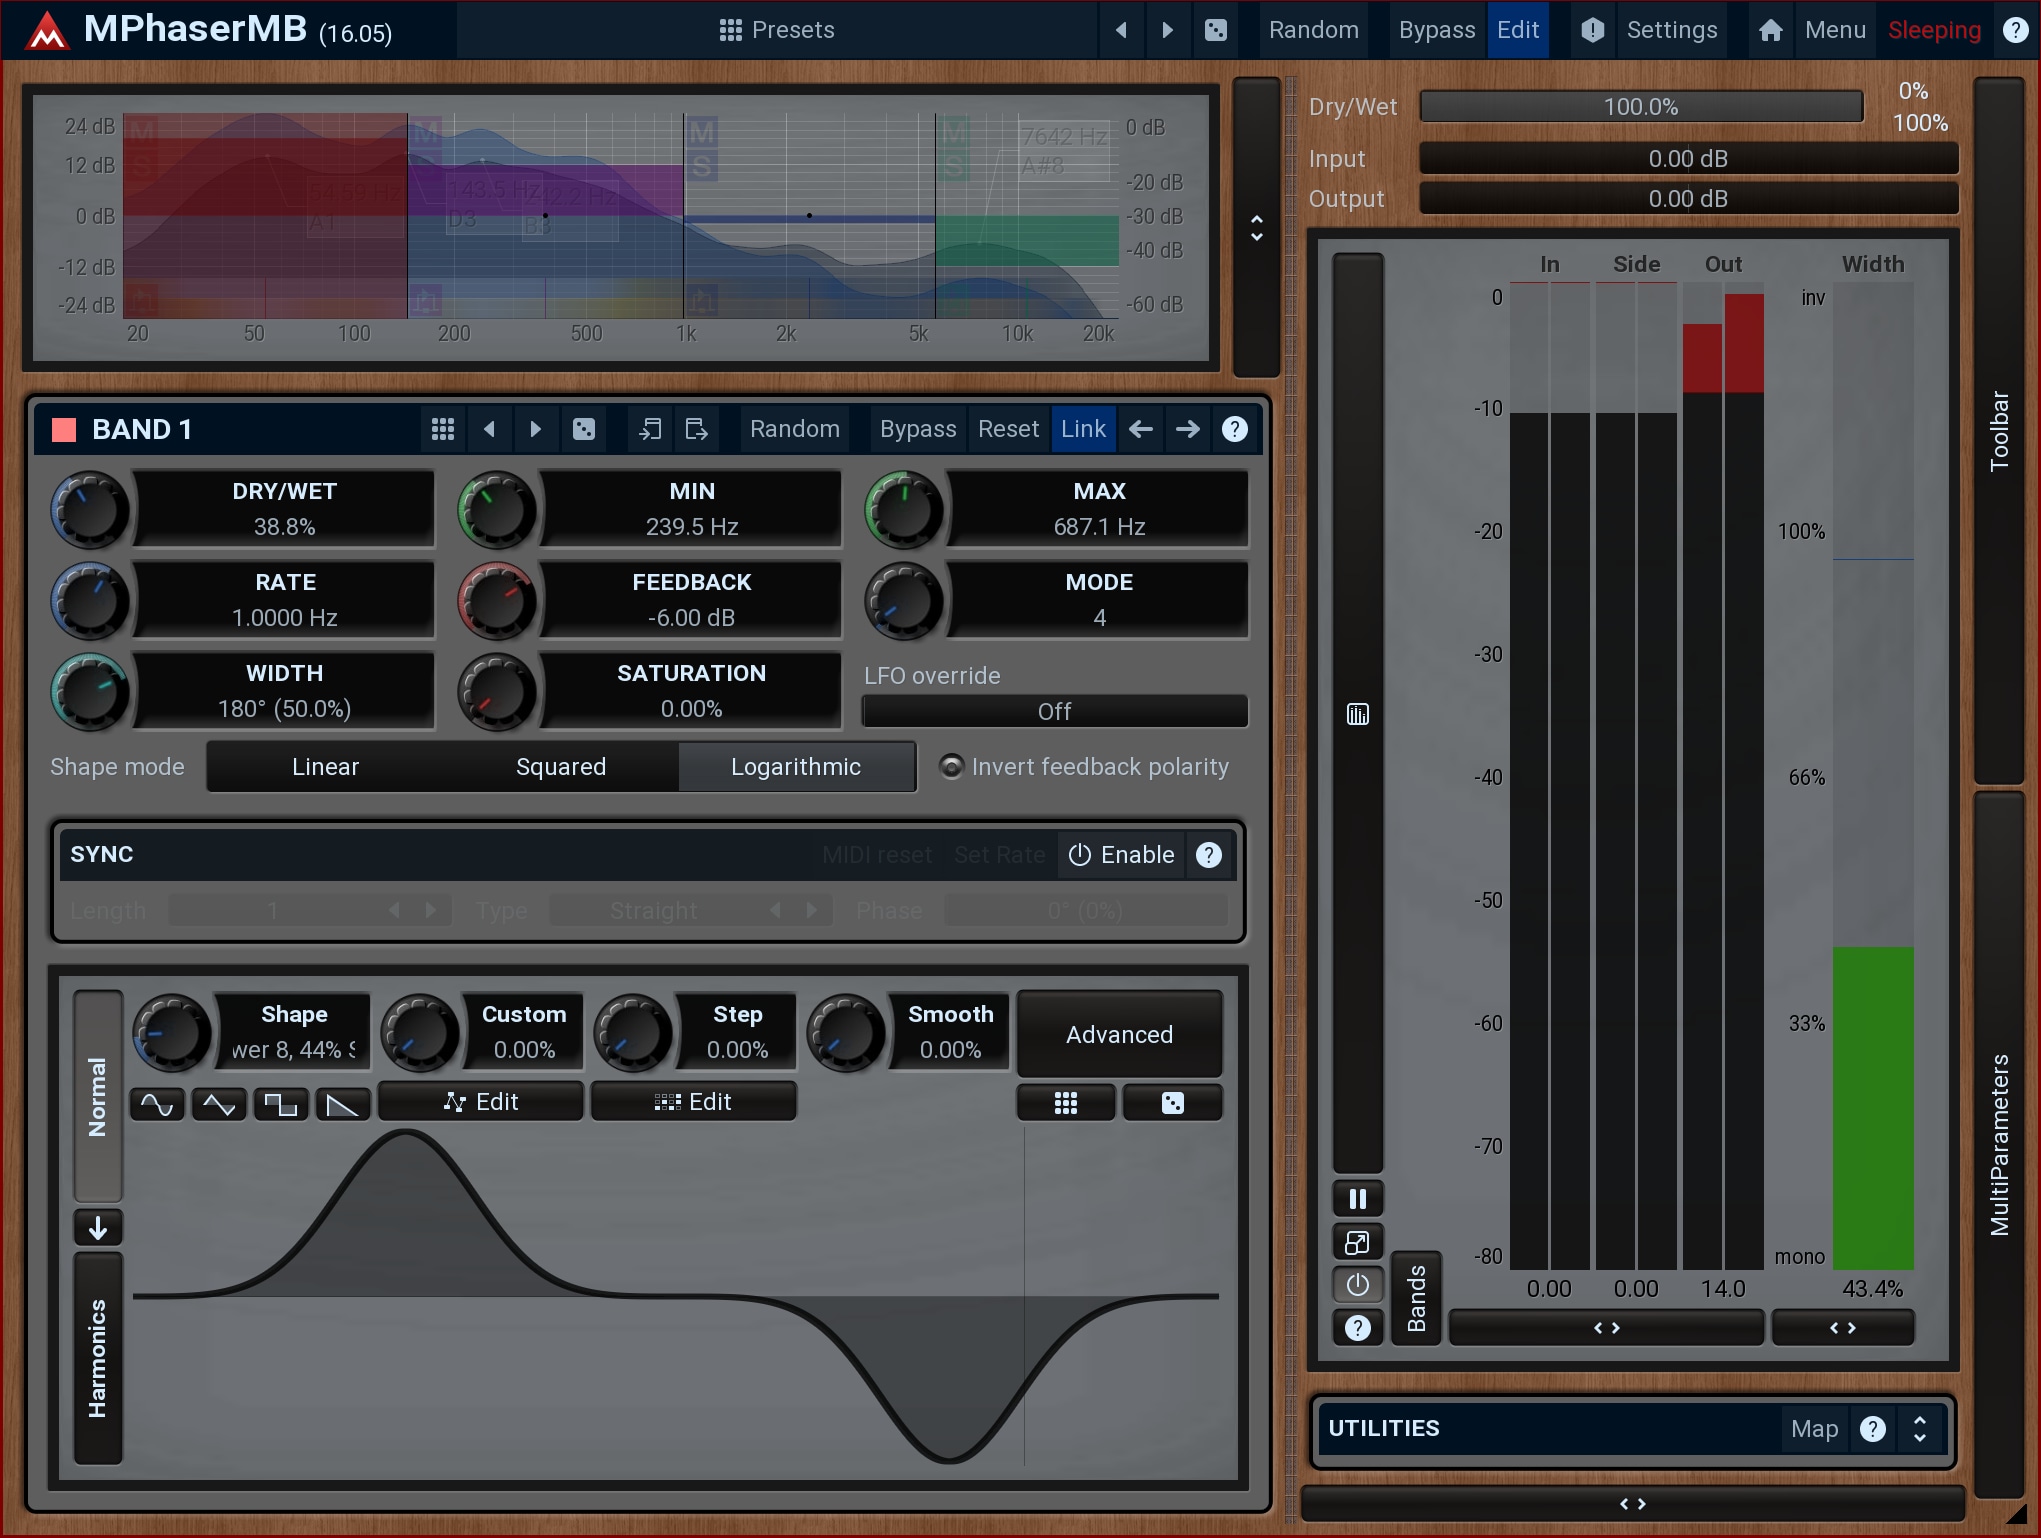Click Custom shape Edit button
2041x1538 pixels.
click(x=481, y=1102)
